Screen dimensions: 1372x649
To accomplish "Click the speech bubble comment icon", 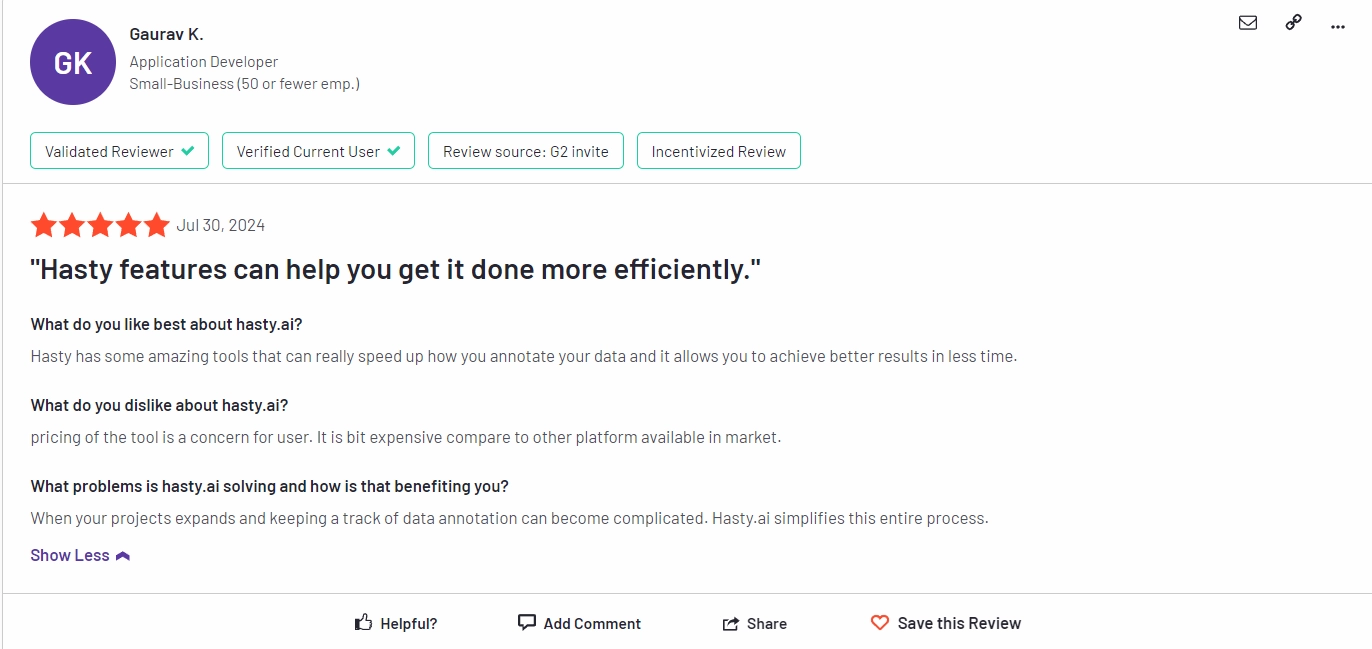I will (527, 622).
